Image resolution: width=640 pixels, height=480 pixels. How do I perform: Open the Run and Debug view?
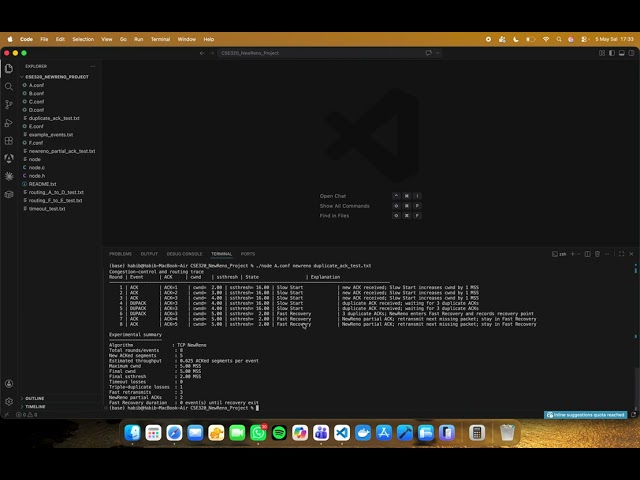click(9, 122)
